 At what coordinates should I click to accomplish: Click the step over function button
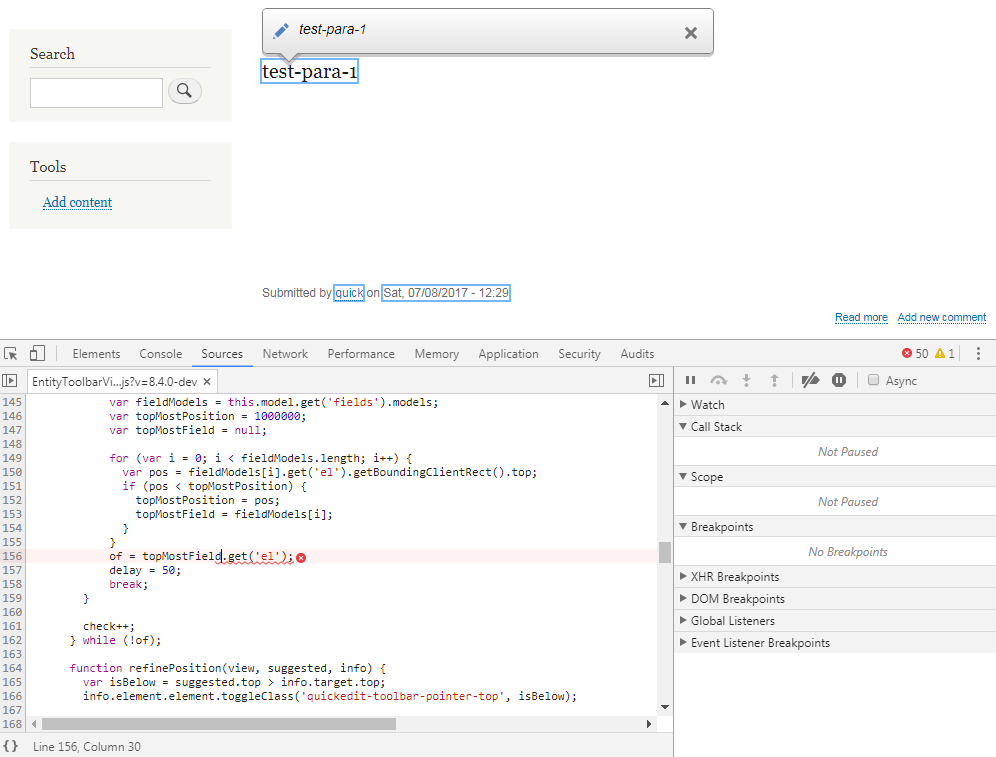718,380
